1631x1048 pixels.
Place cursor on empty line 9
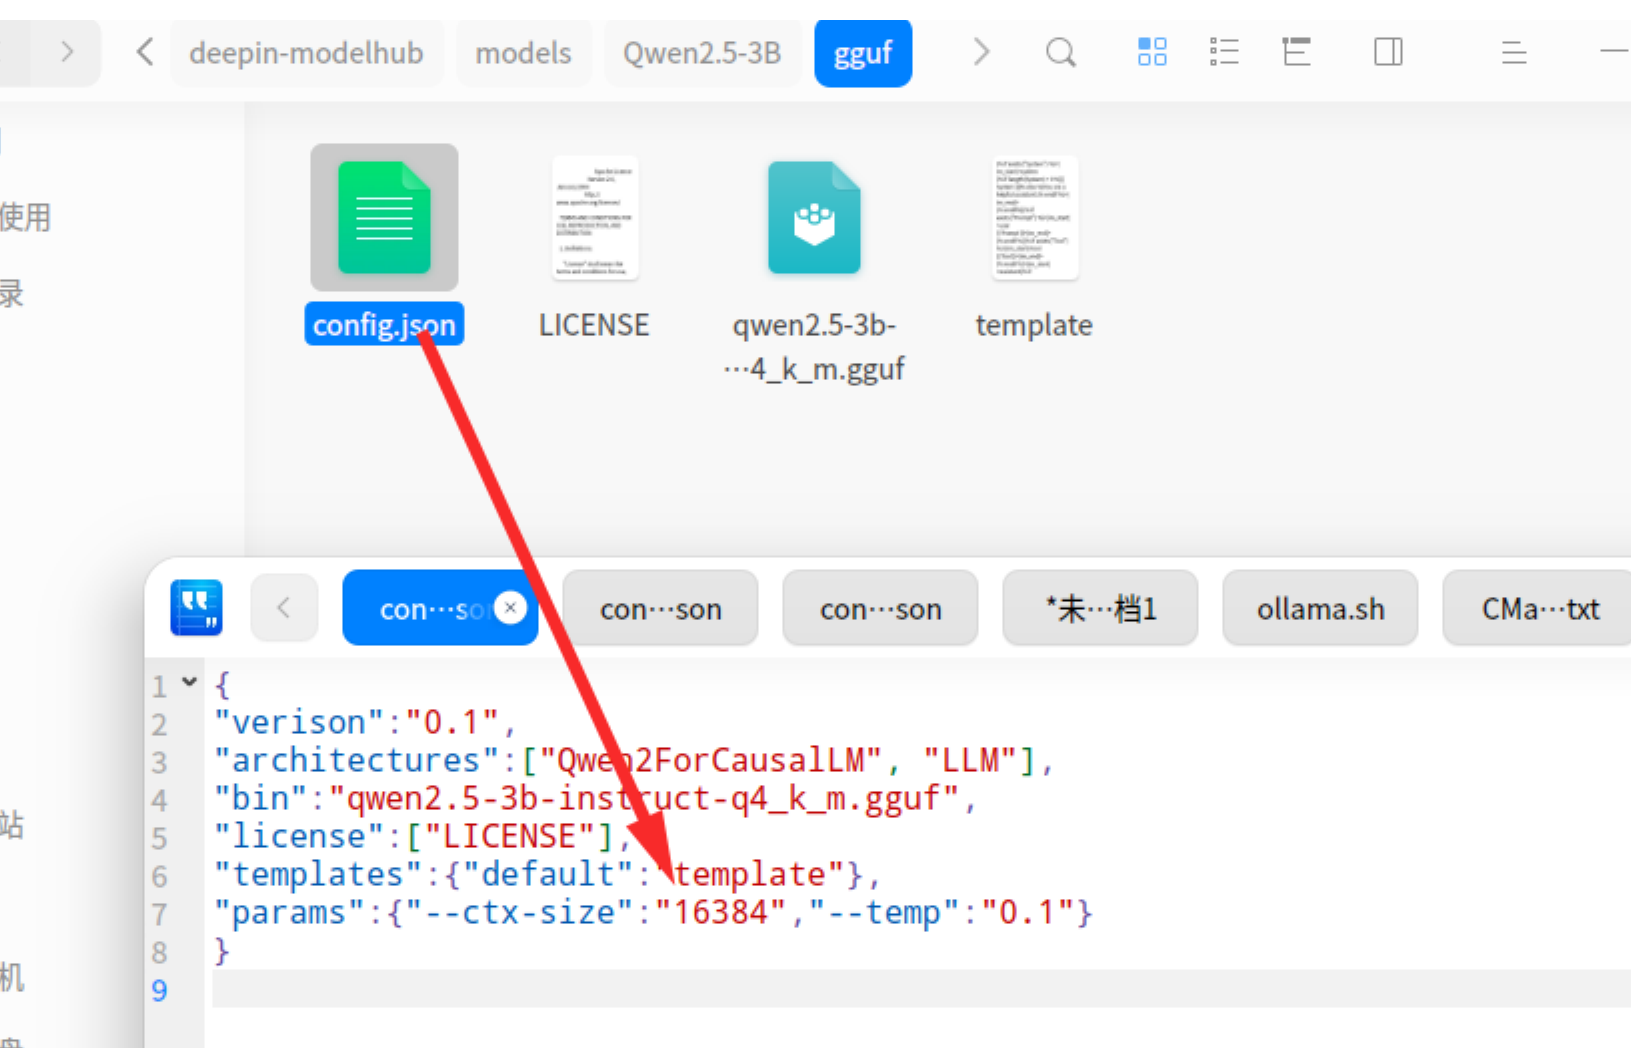[920, 989]
